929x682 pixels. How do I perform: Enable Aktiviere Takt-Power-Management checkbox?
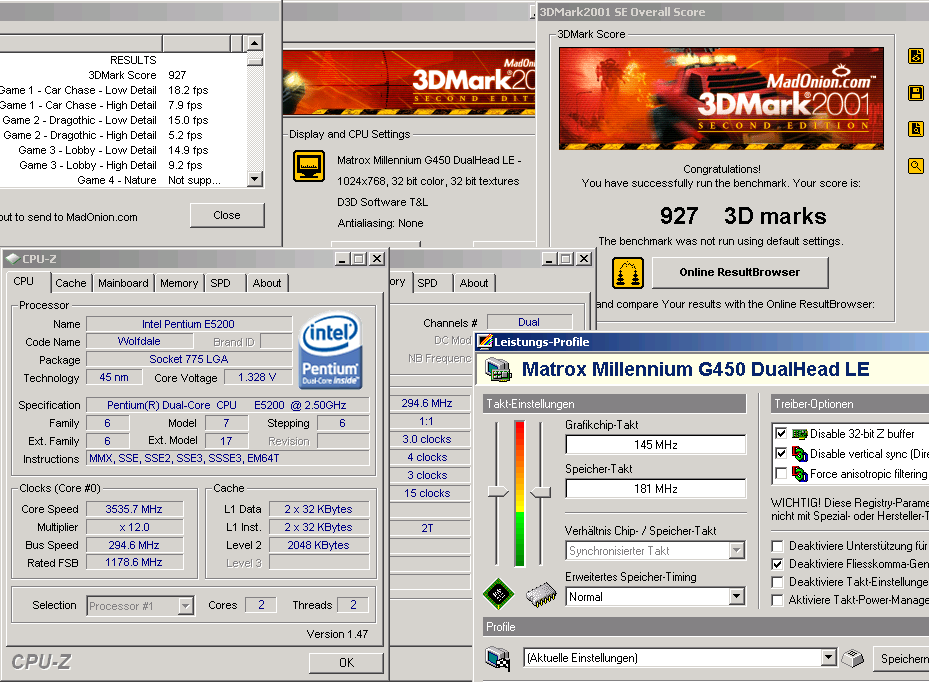(777, 600)
